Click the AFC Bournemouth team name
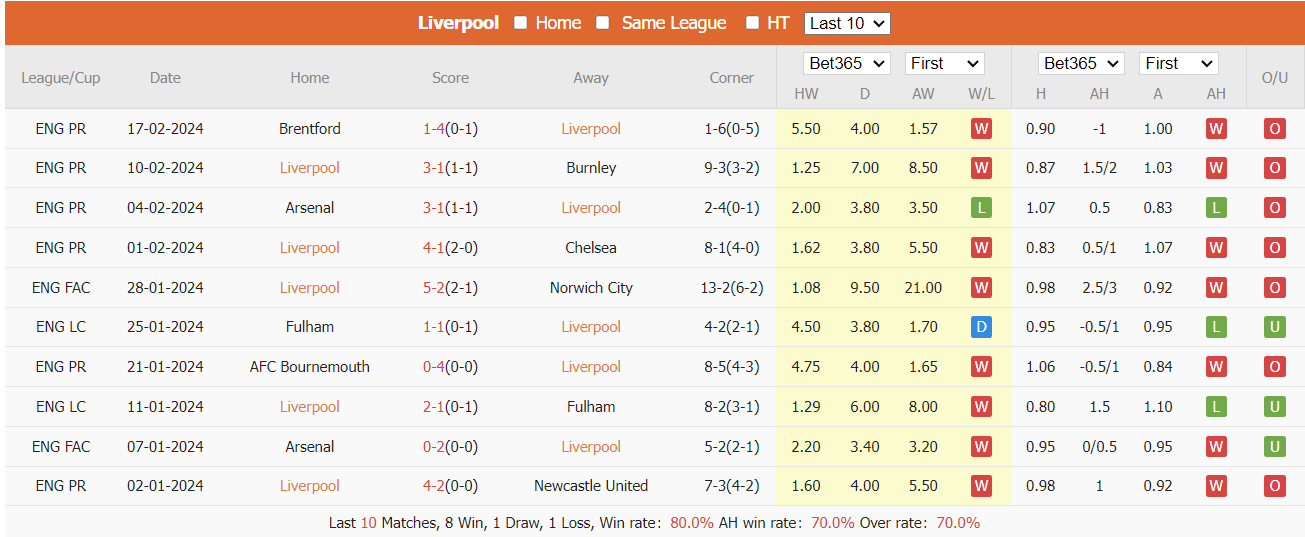Image resolution: width=1305 pixels, height=537 pixels. tap(310, 367)
